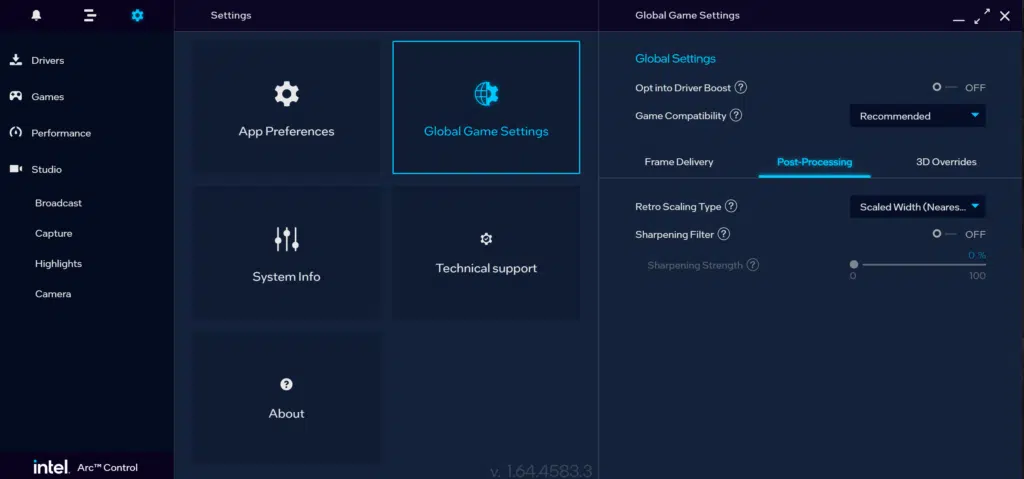Viewport: 1024px width, 479px height.
Task: Minimize the Arc Control window
Action: pos(958,20)
